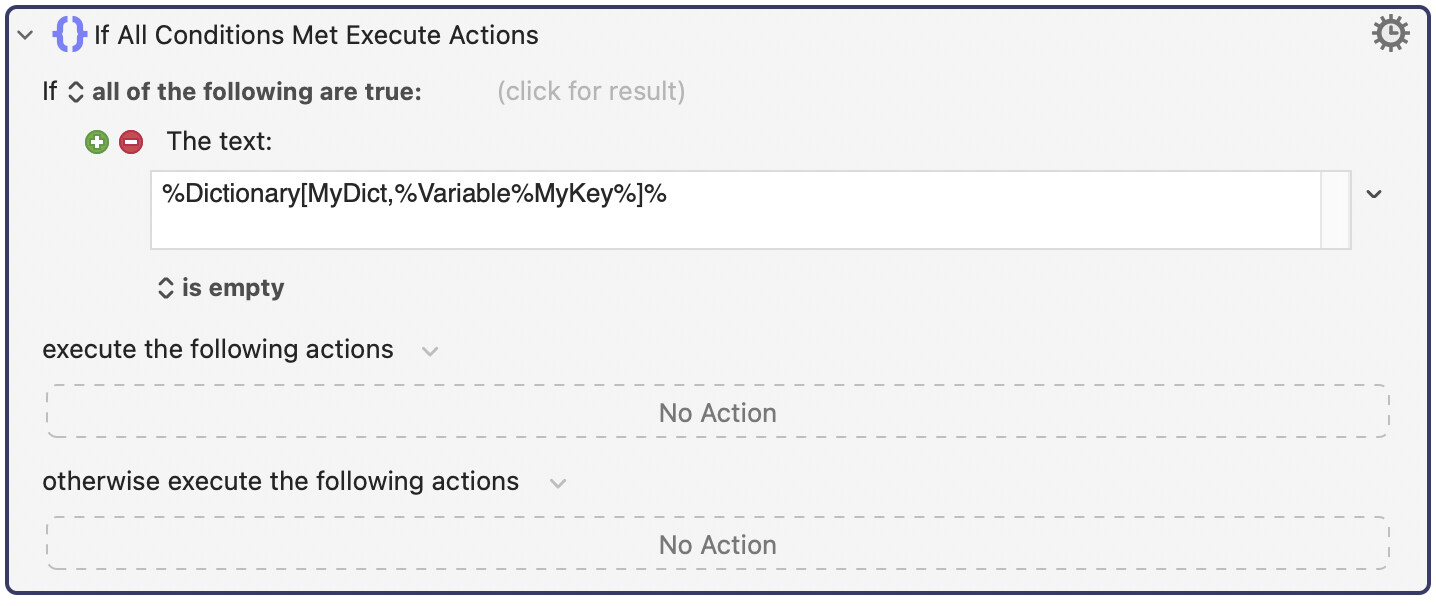Click 'The text:' condition type label

click(x=219, y=142)
